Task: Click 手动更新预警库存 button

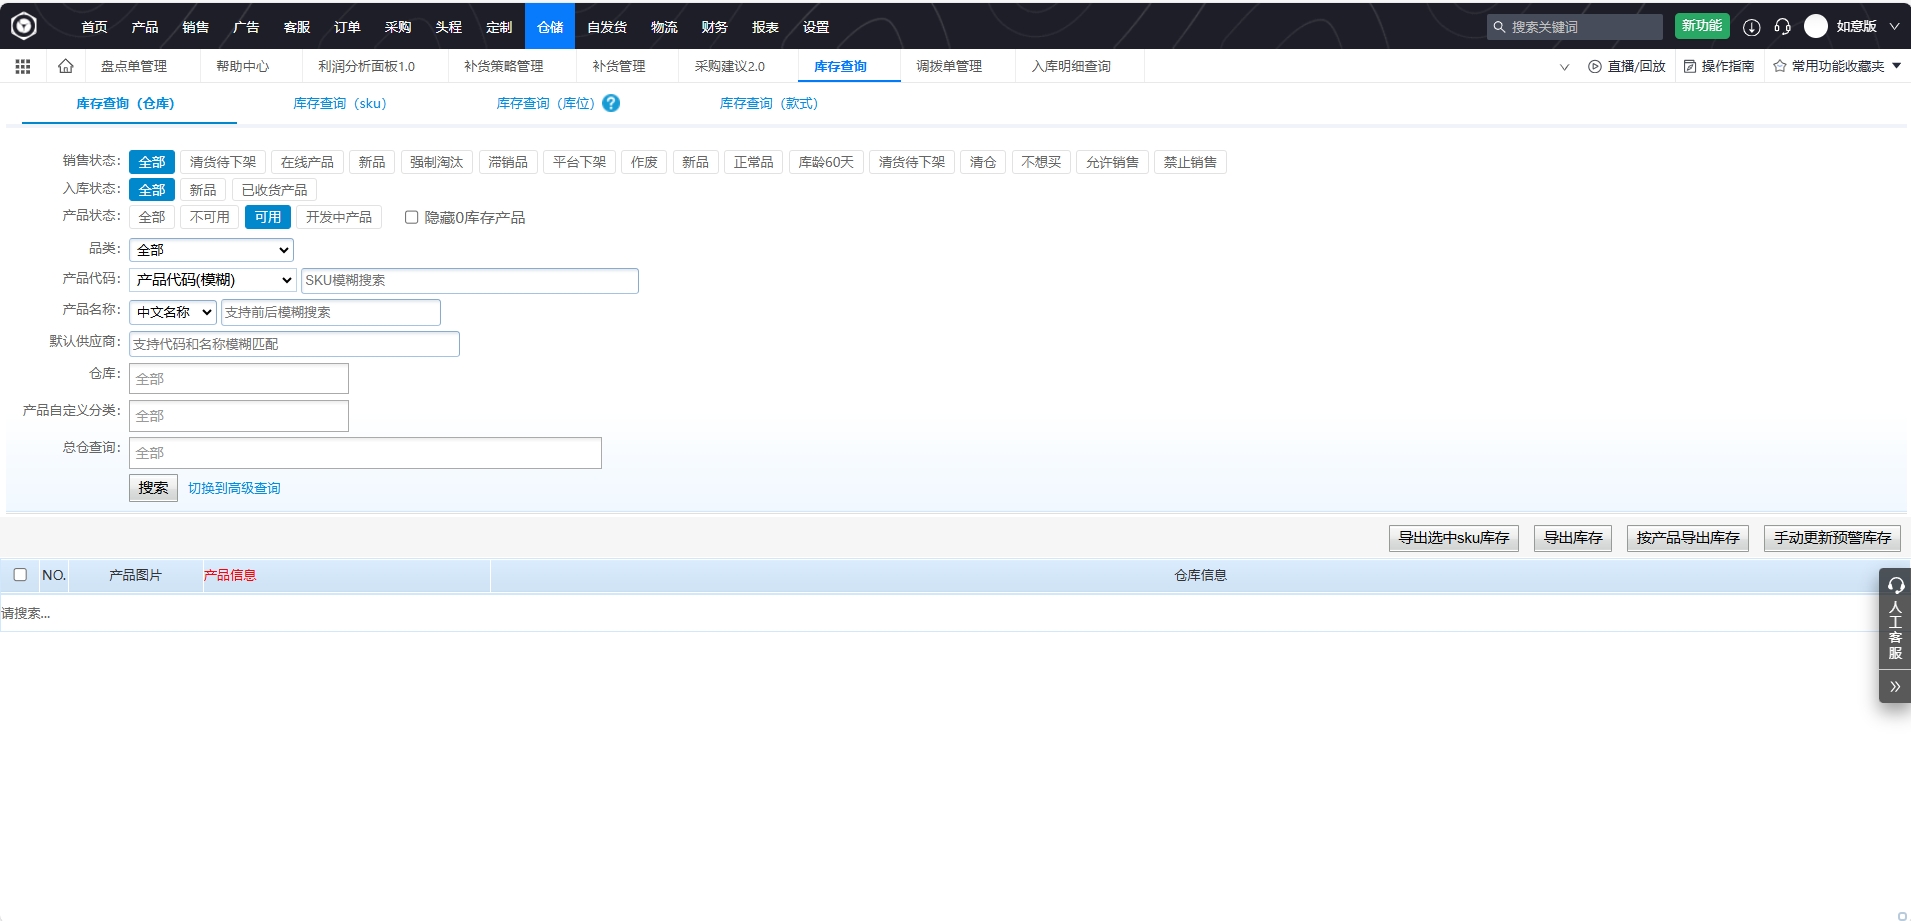Action: coord(1832,538)
